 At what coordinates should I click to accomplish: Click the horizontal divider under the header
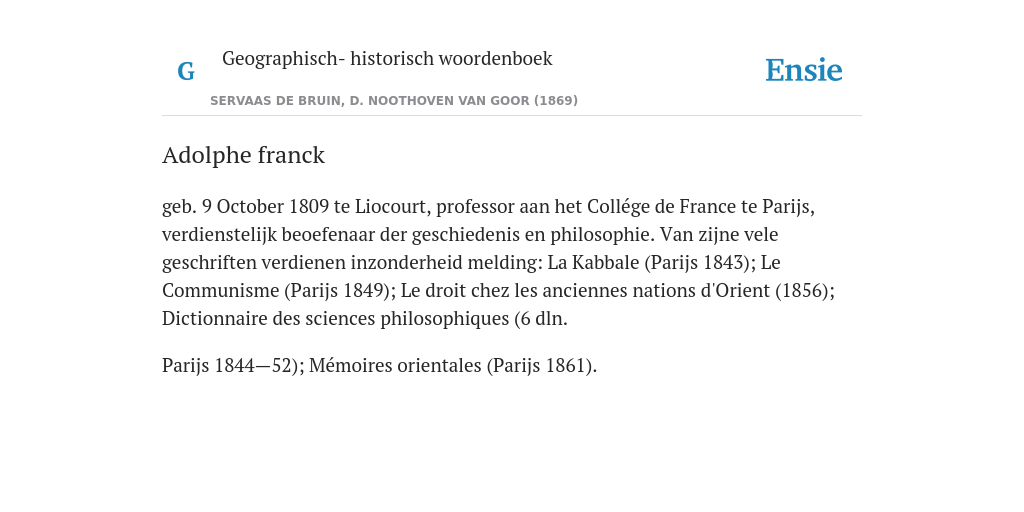click(x=512, y=116)
